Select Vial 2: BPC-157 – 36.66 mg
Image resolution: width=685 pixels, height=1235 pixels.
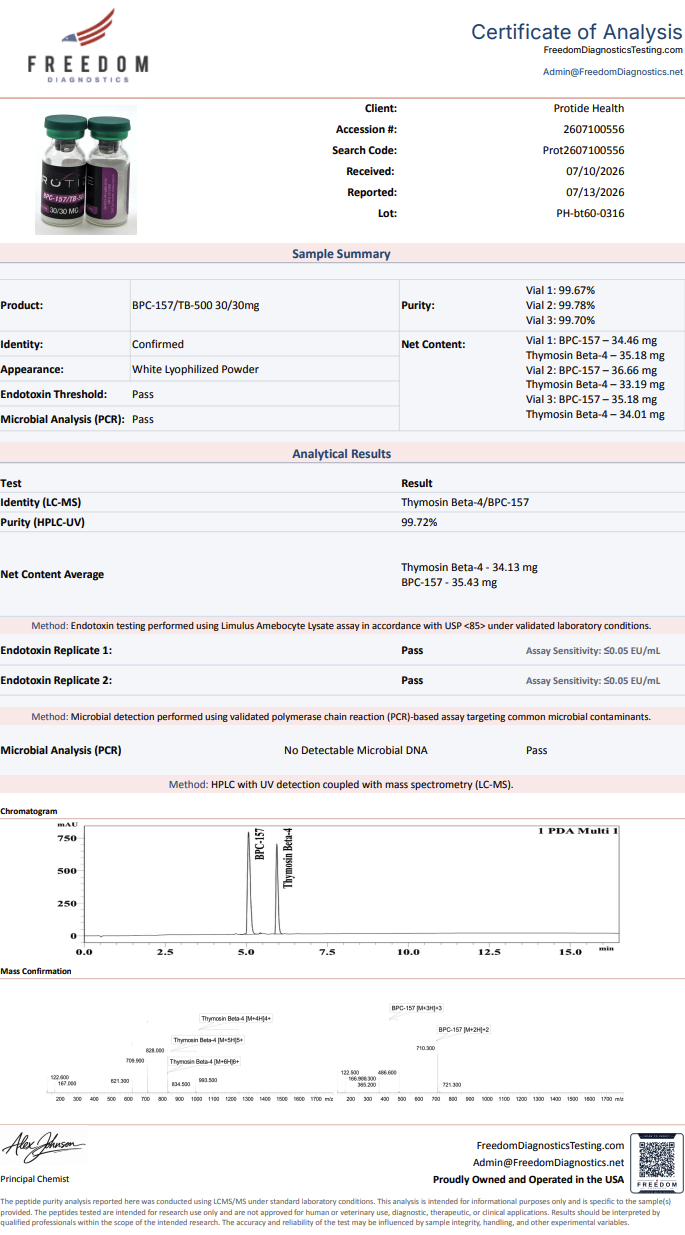coord(591,370)
